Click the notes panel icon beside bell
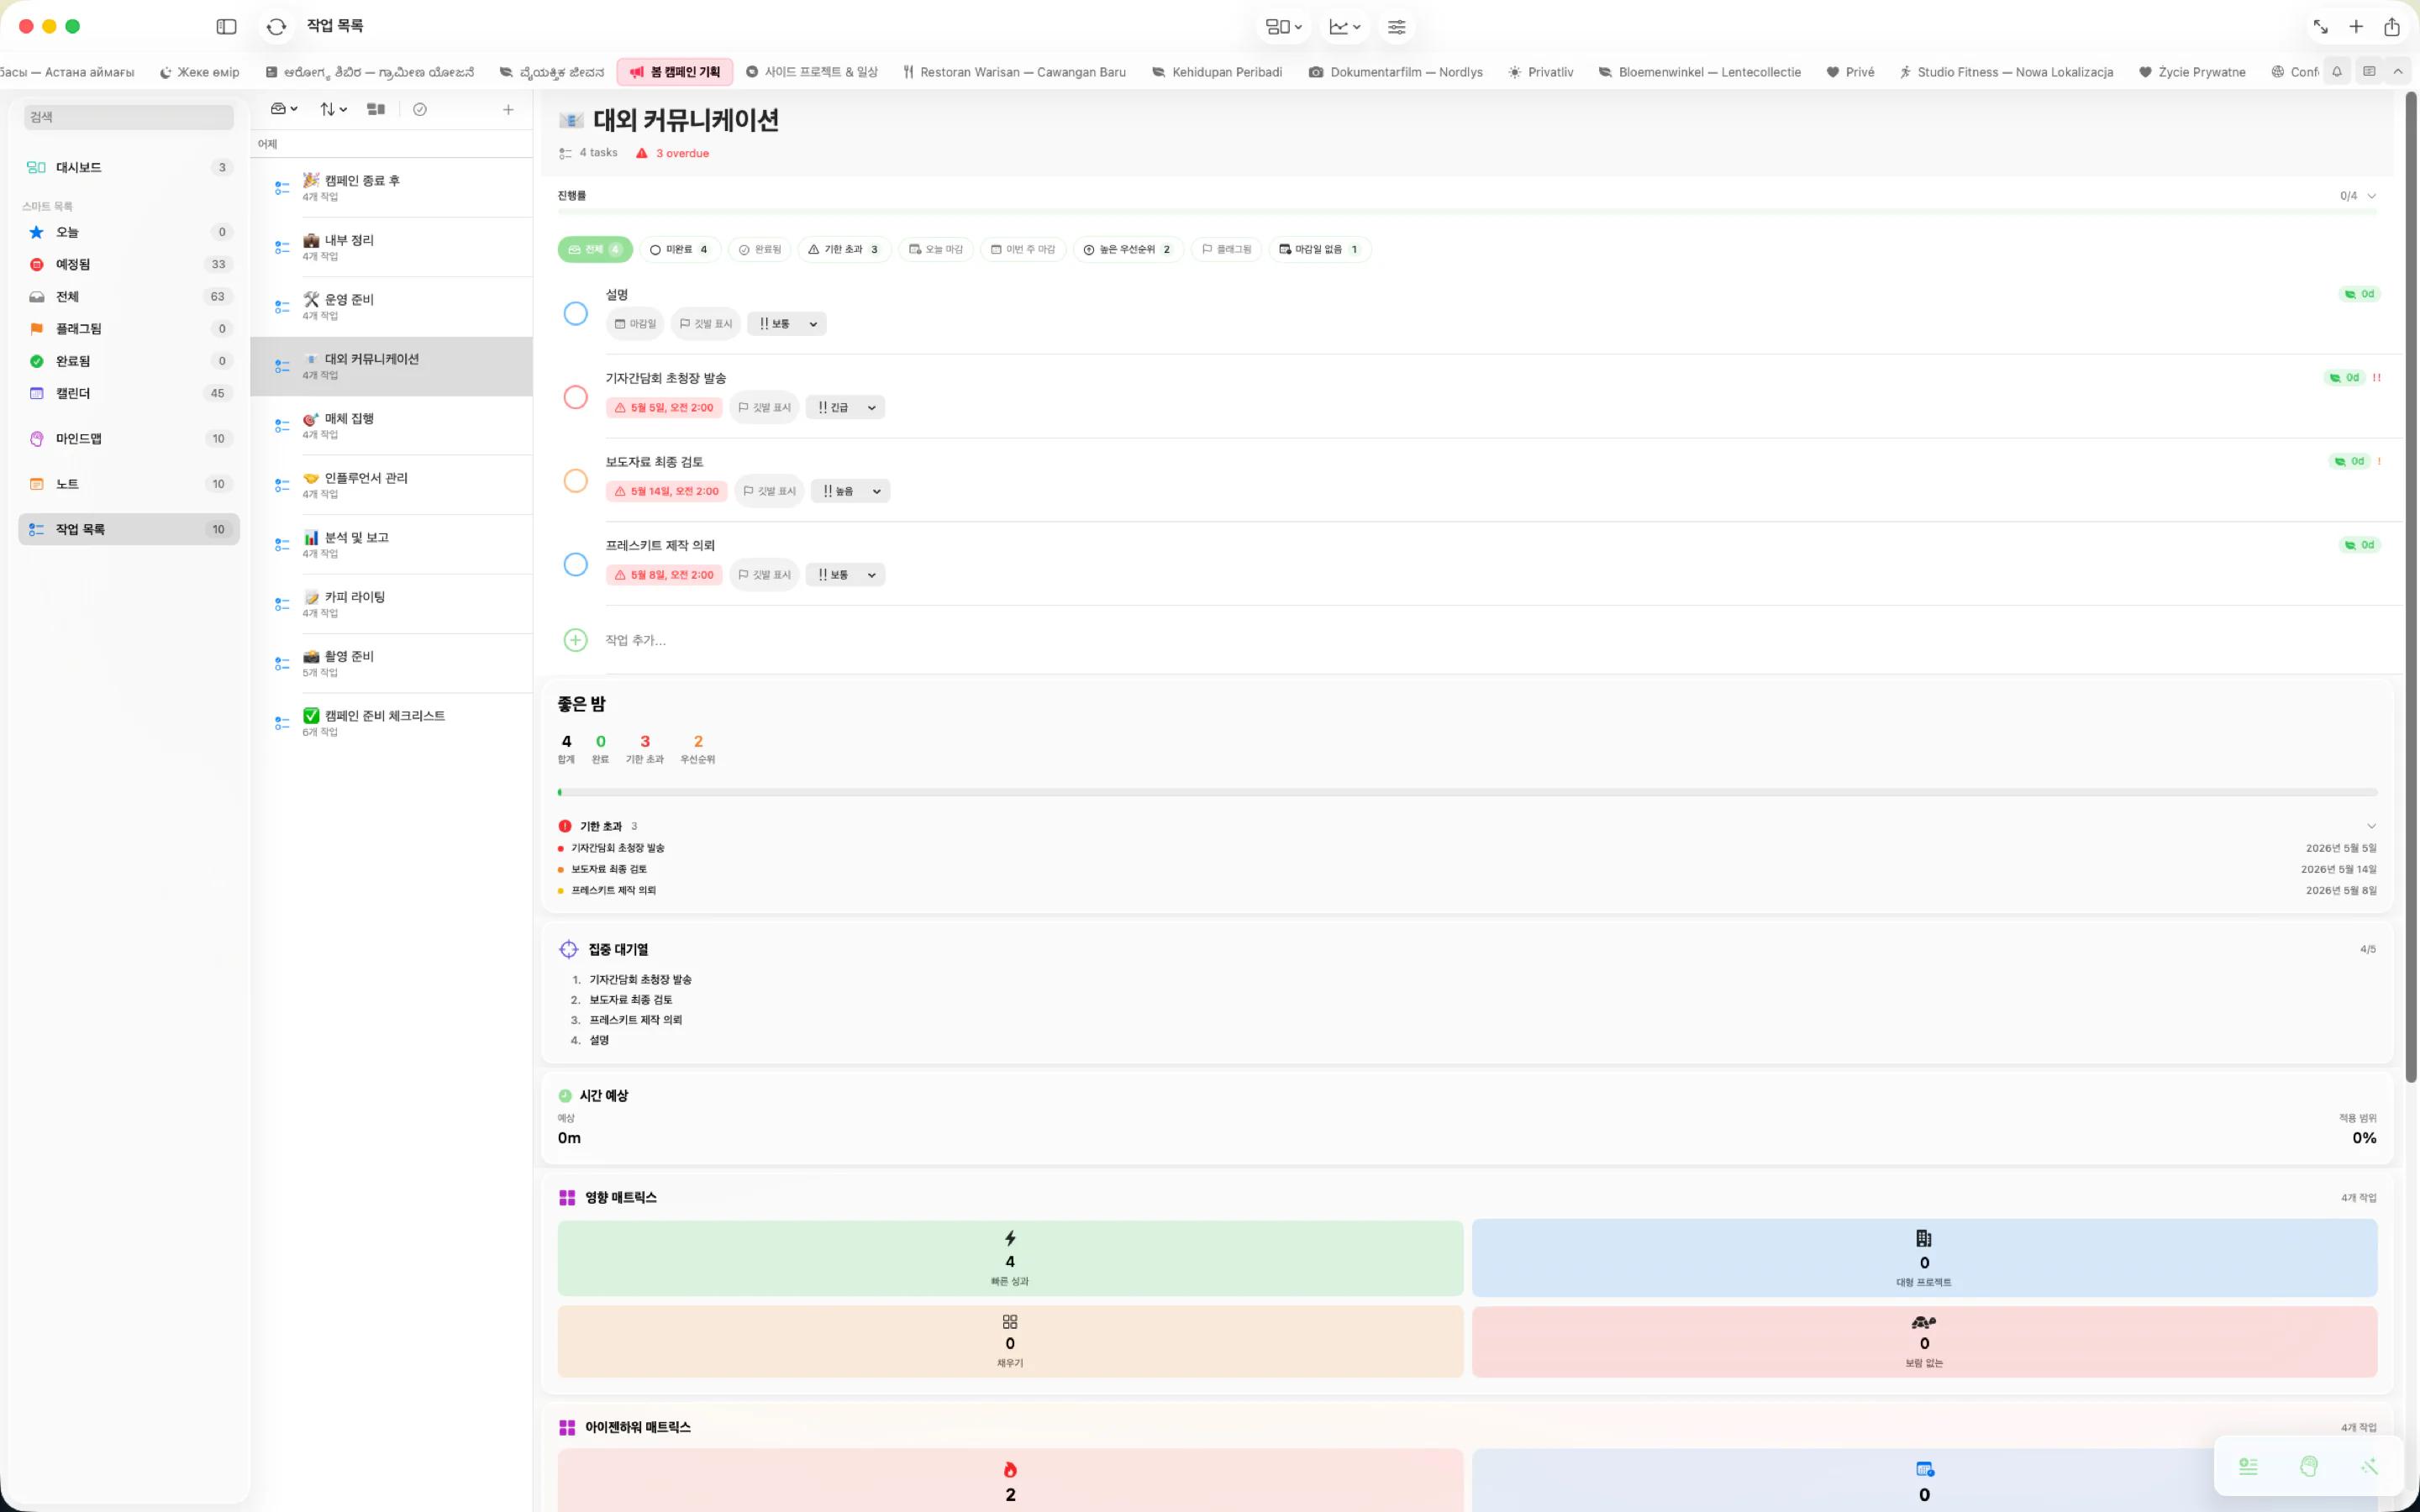Image resolution: width=2420 pixels, height=1512 pixels. [2369, 72]
